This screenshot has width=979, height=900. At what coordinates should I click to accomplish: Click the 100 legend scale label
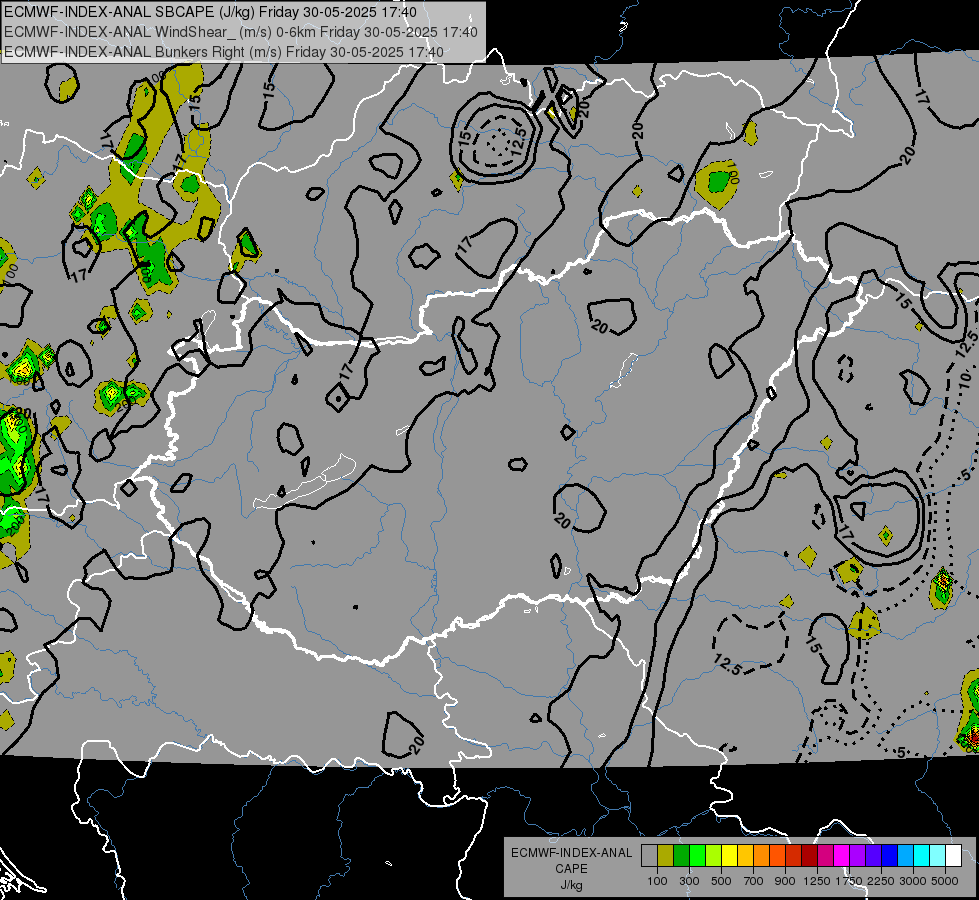[657, 881]
